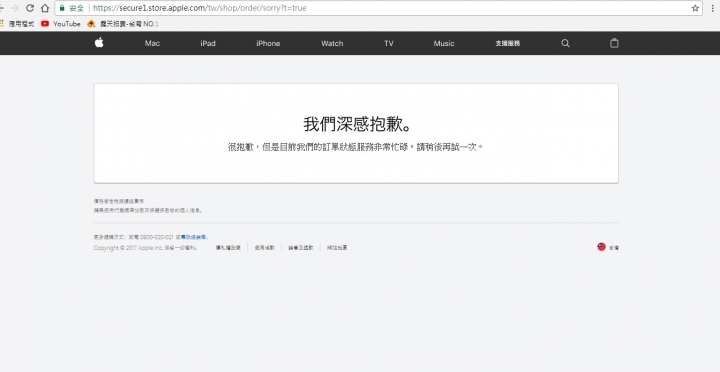Bookmark page with the star icon
Viewport: 720px width, 372px height.
pos(695,8)
